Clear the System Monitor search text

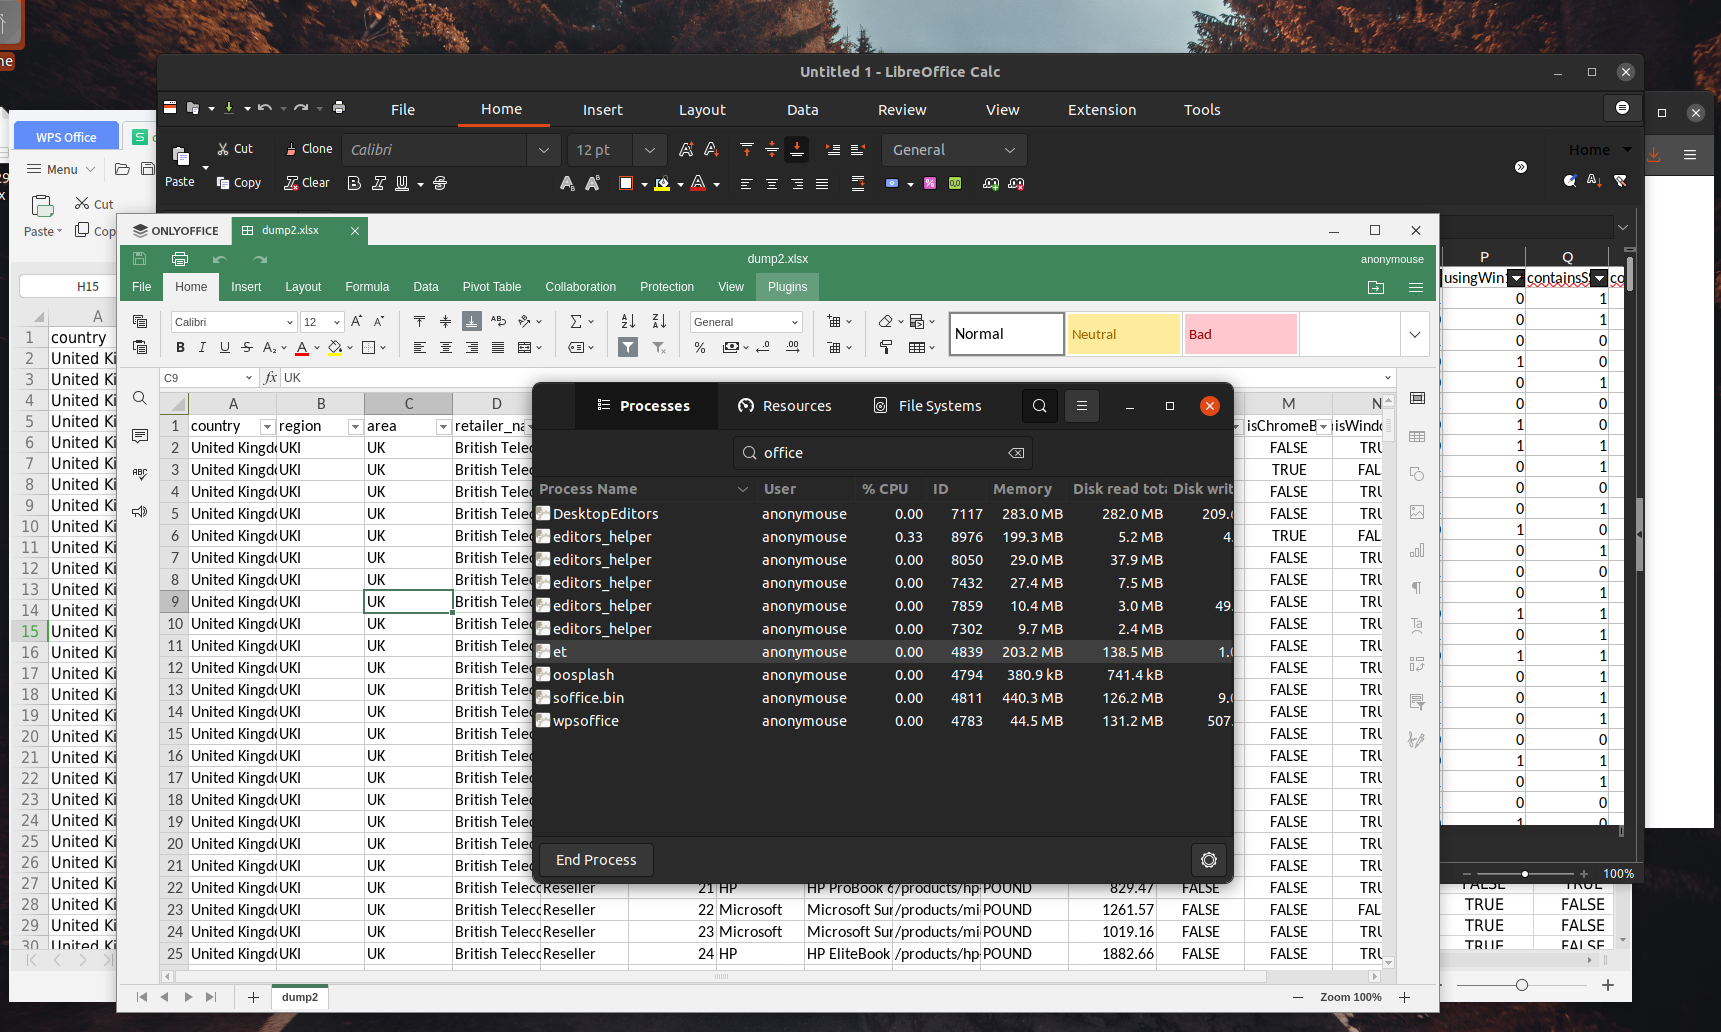tap(1016, 453)
